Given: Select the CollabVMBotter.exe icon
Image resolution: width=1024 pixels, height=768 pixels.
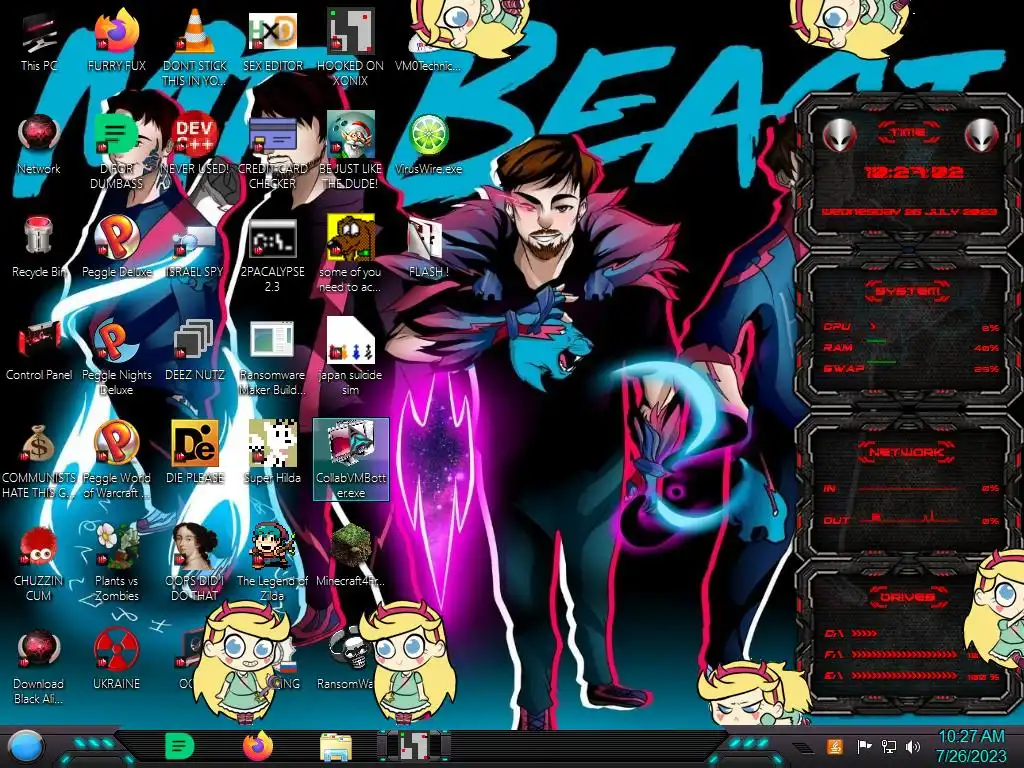Looking at the screenshot, I should point(351,460).
